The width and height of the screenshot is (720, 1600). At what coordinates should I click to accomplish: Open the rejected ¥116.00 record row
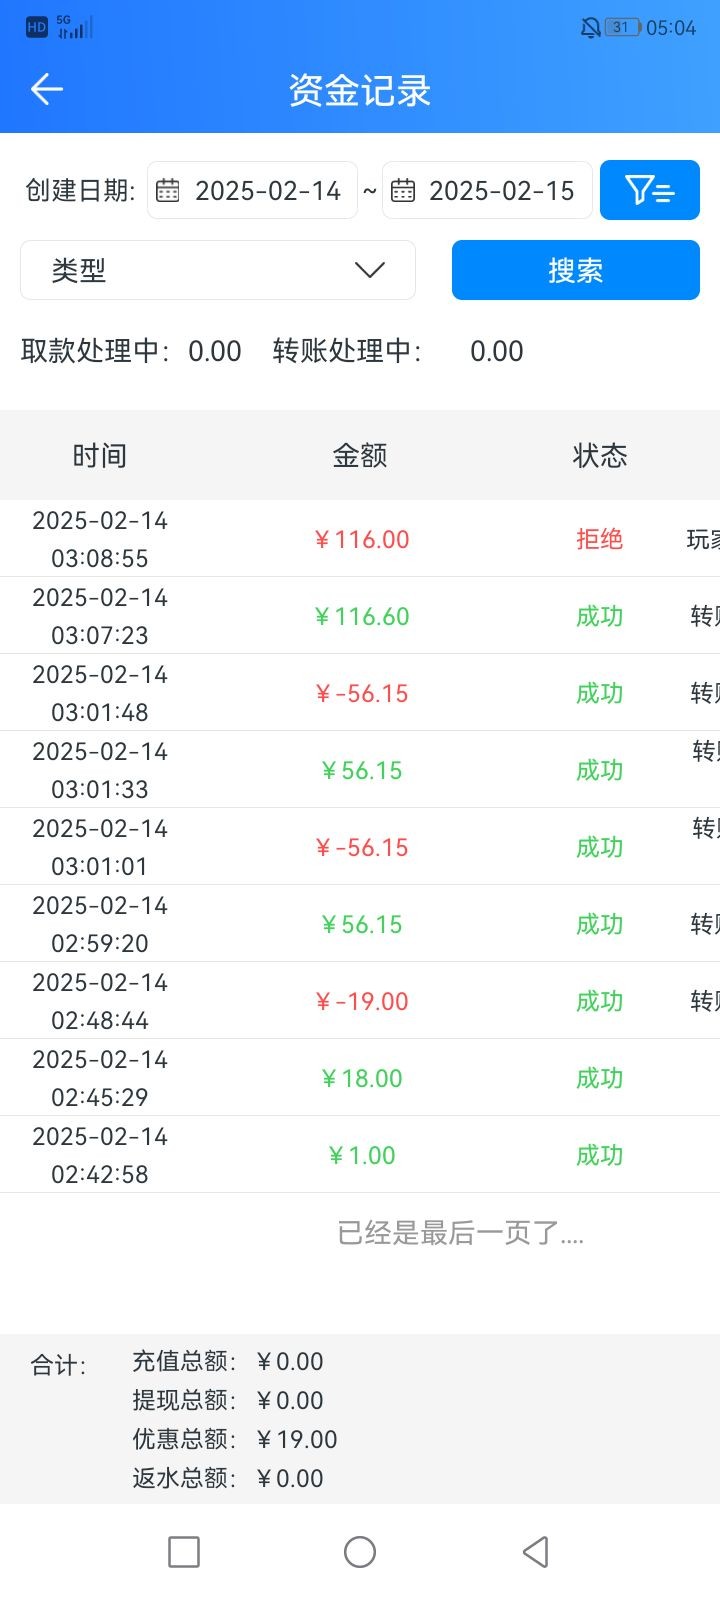[x=360, y=539]
